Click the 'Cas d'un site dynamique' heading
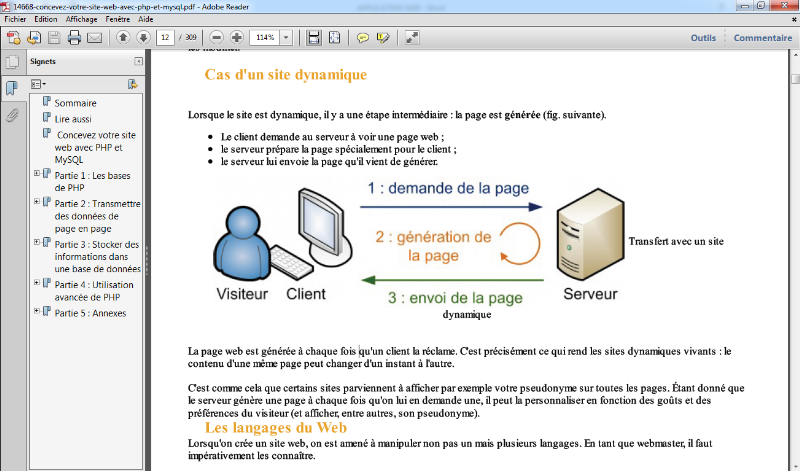The image size is (800, 471). tap(286, 75)
